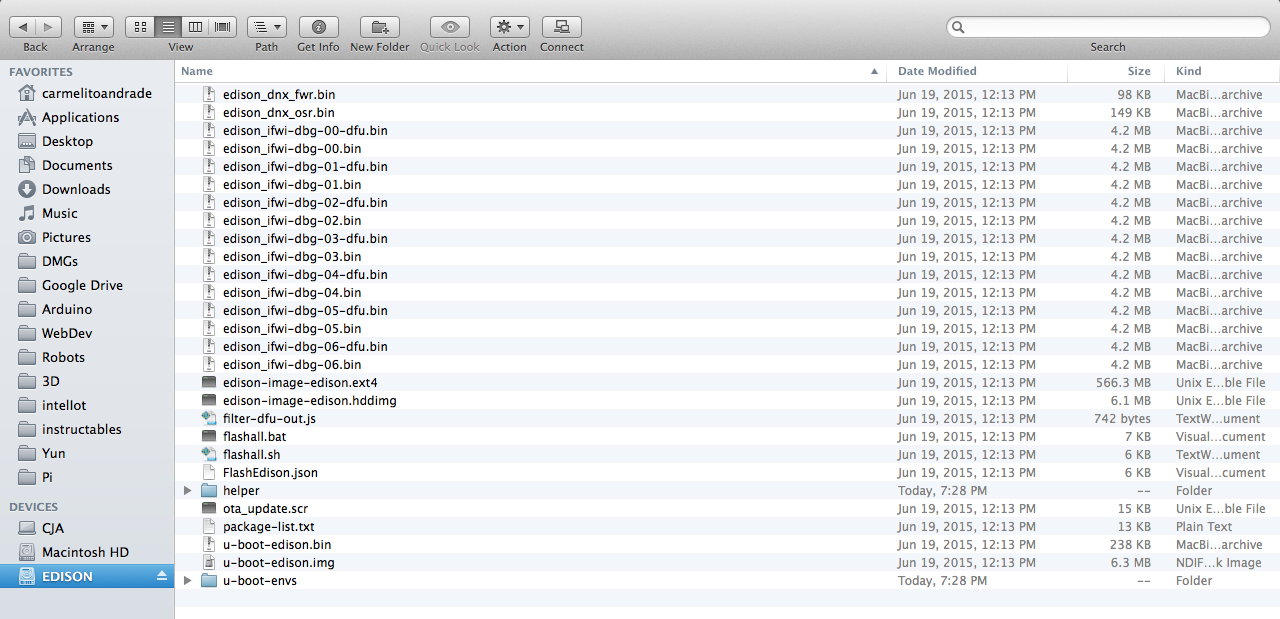
Task: Click the flashall.bat file icon
Action: tap(209, 436)
